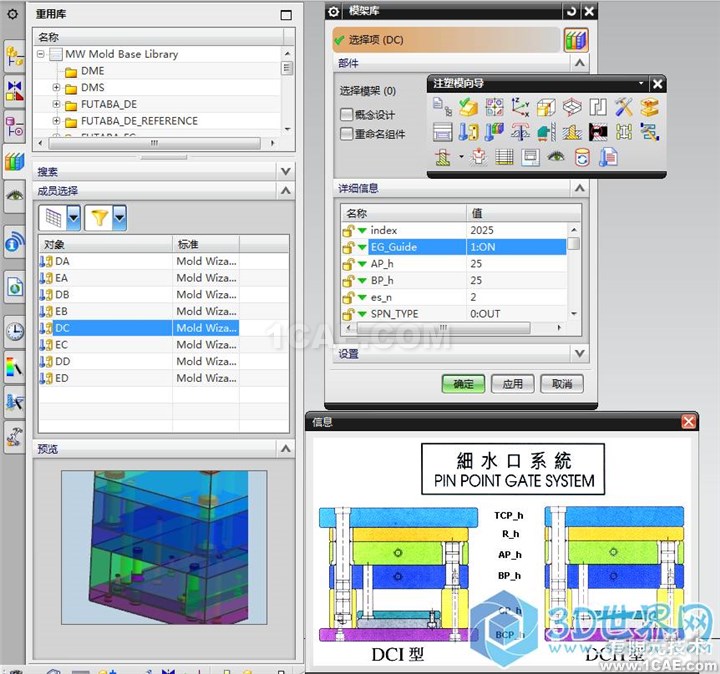Open Part Navigator tab in resource bar
This screenshot has height=674, width=720.
tap(14, 125)
